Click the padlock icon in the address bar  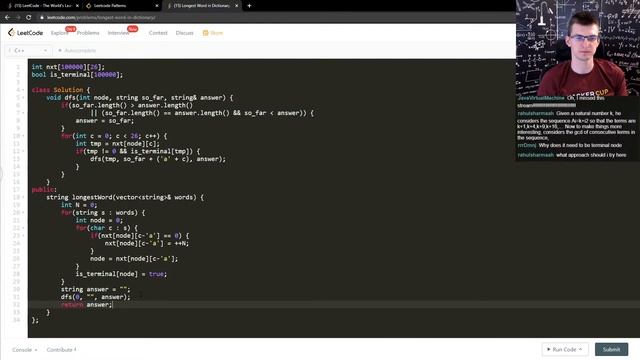click(x=42, y=18)
